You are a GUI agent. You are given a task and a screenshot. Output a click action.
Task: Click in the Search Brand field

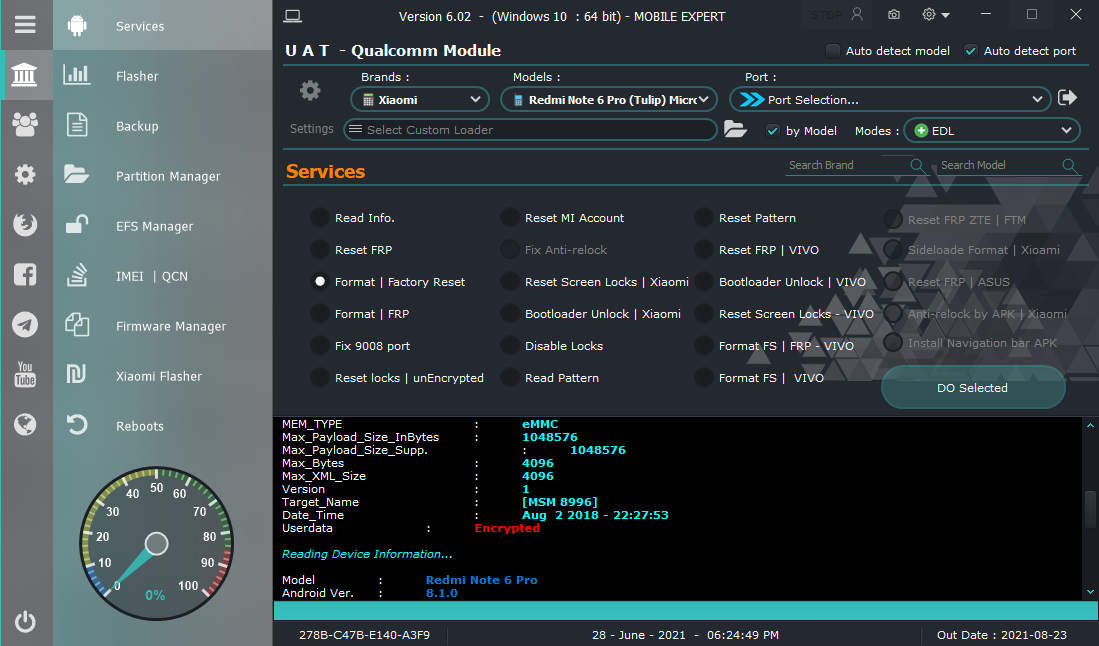click(847, 165)
